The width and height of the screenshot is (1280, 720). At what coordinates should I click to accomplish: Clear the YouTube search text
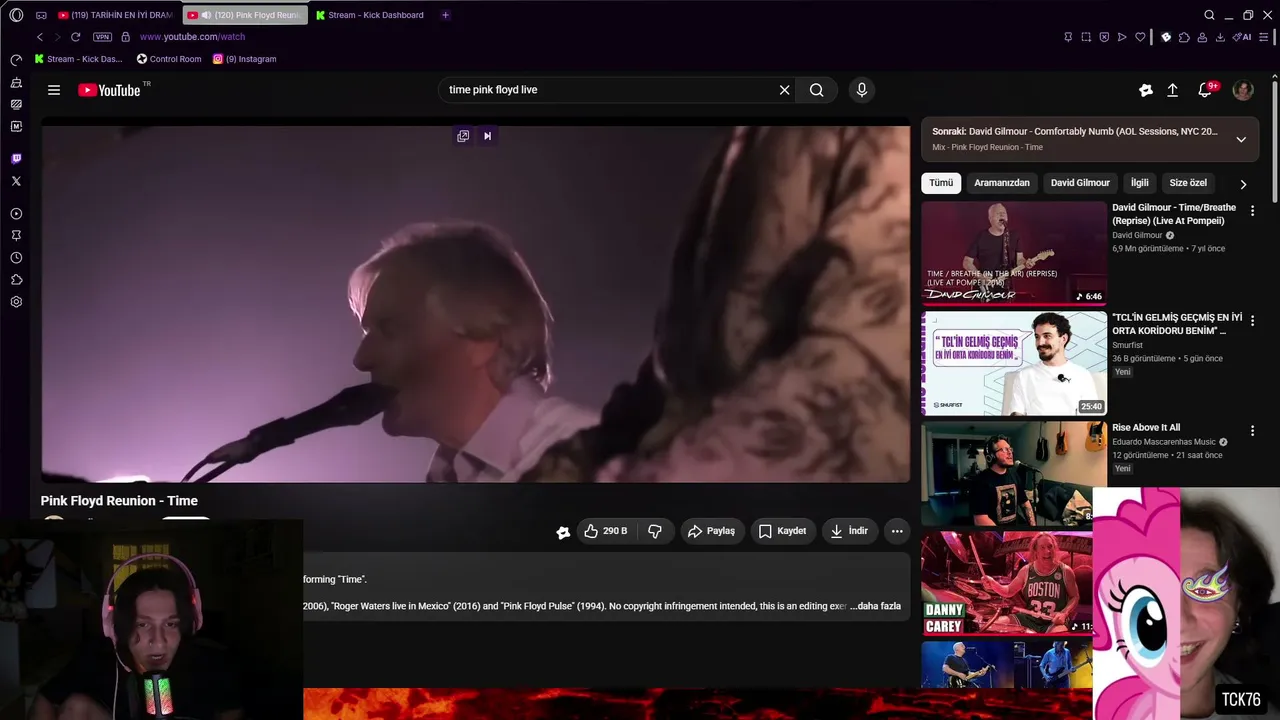pos(785,90)
